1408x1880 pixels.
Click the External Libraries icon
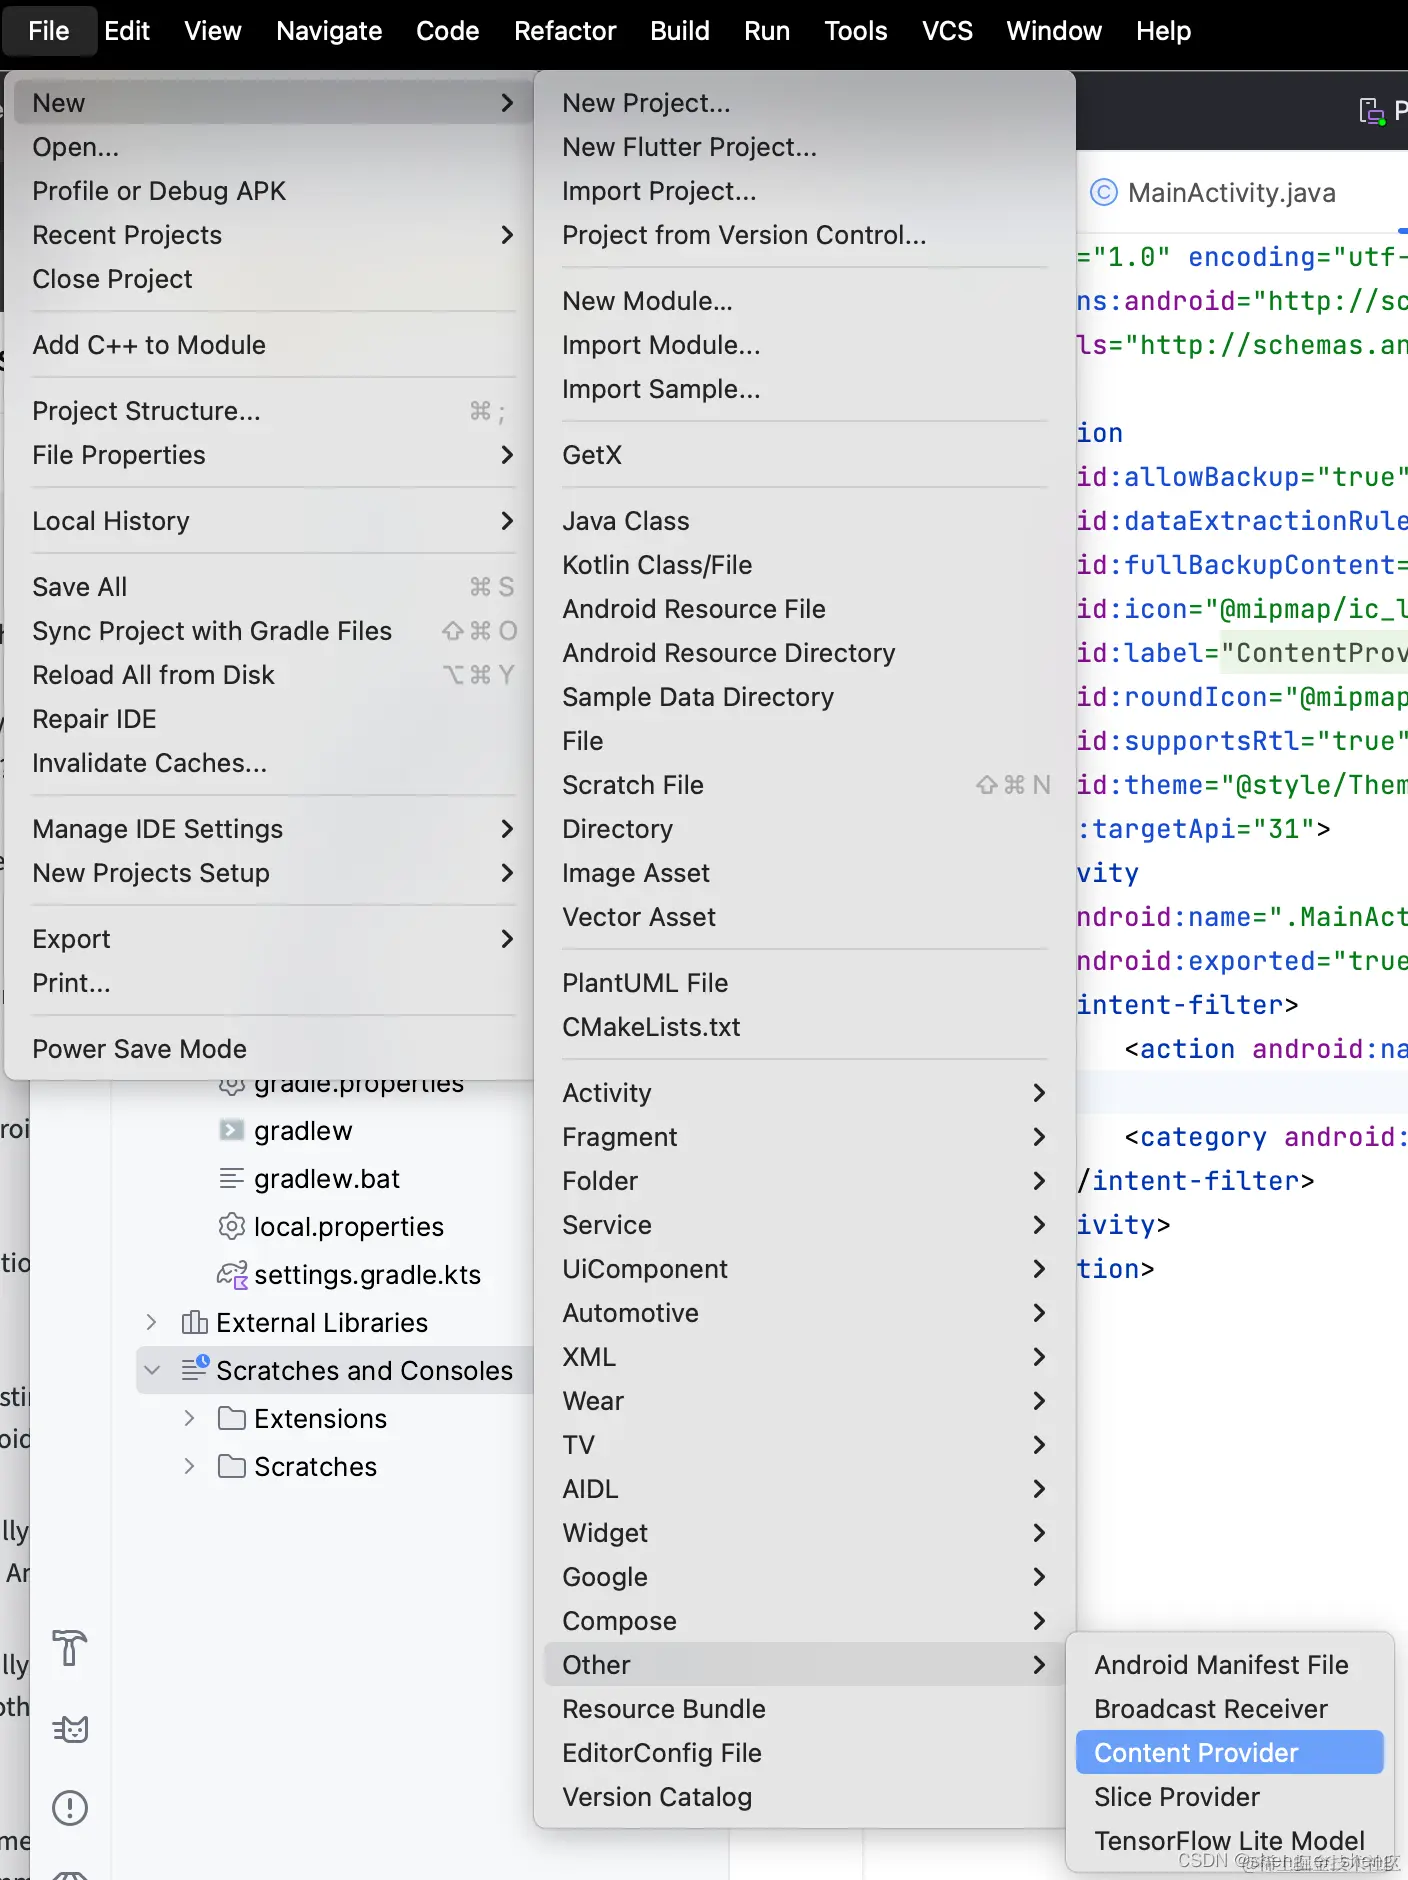(x=194, y=1322)
